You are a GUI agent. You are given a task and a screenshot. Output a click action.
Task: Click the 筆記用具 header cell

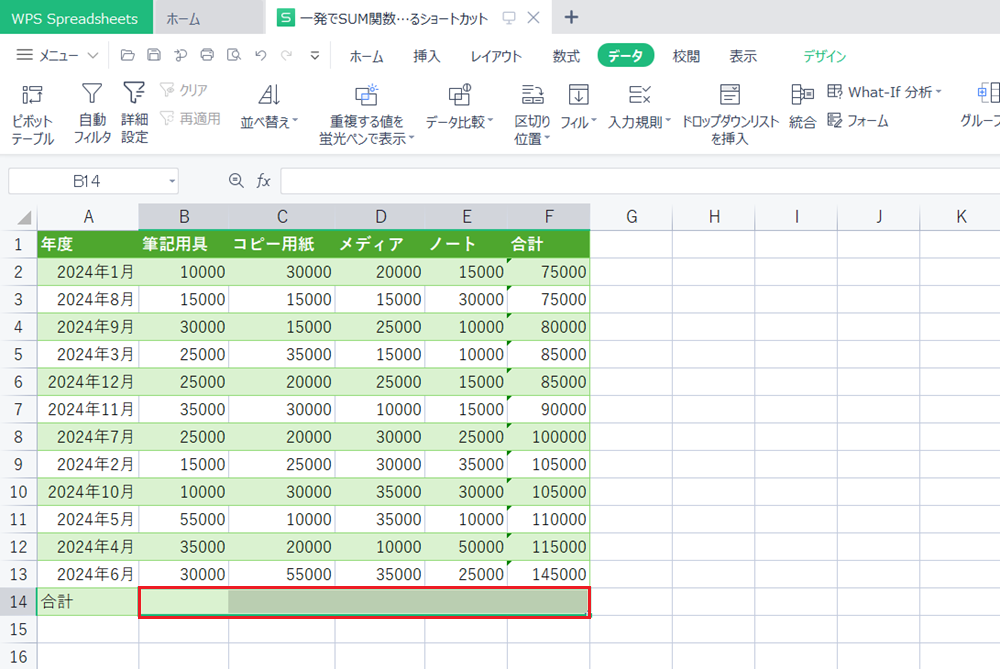pos(184,244)
